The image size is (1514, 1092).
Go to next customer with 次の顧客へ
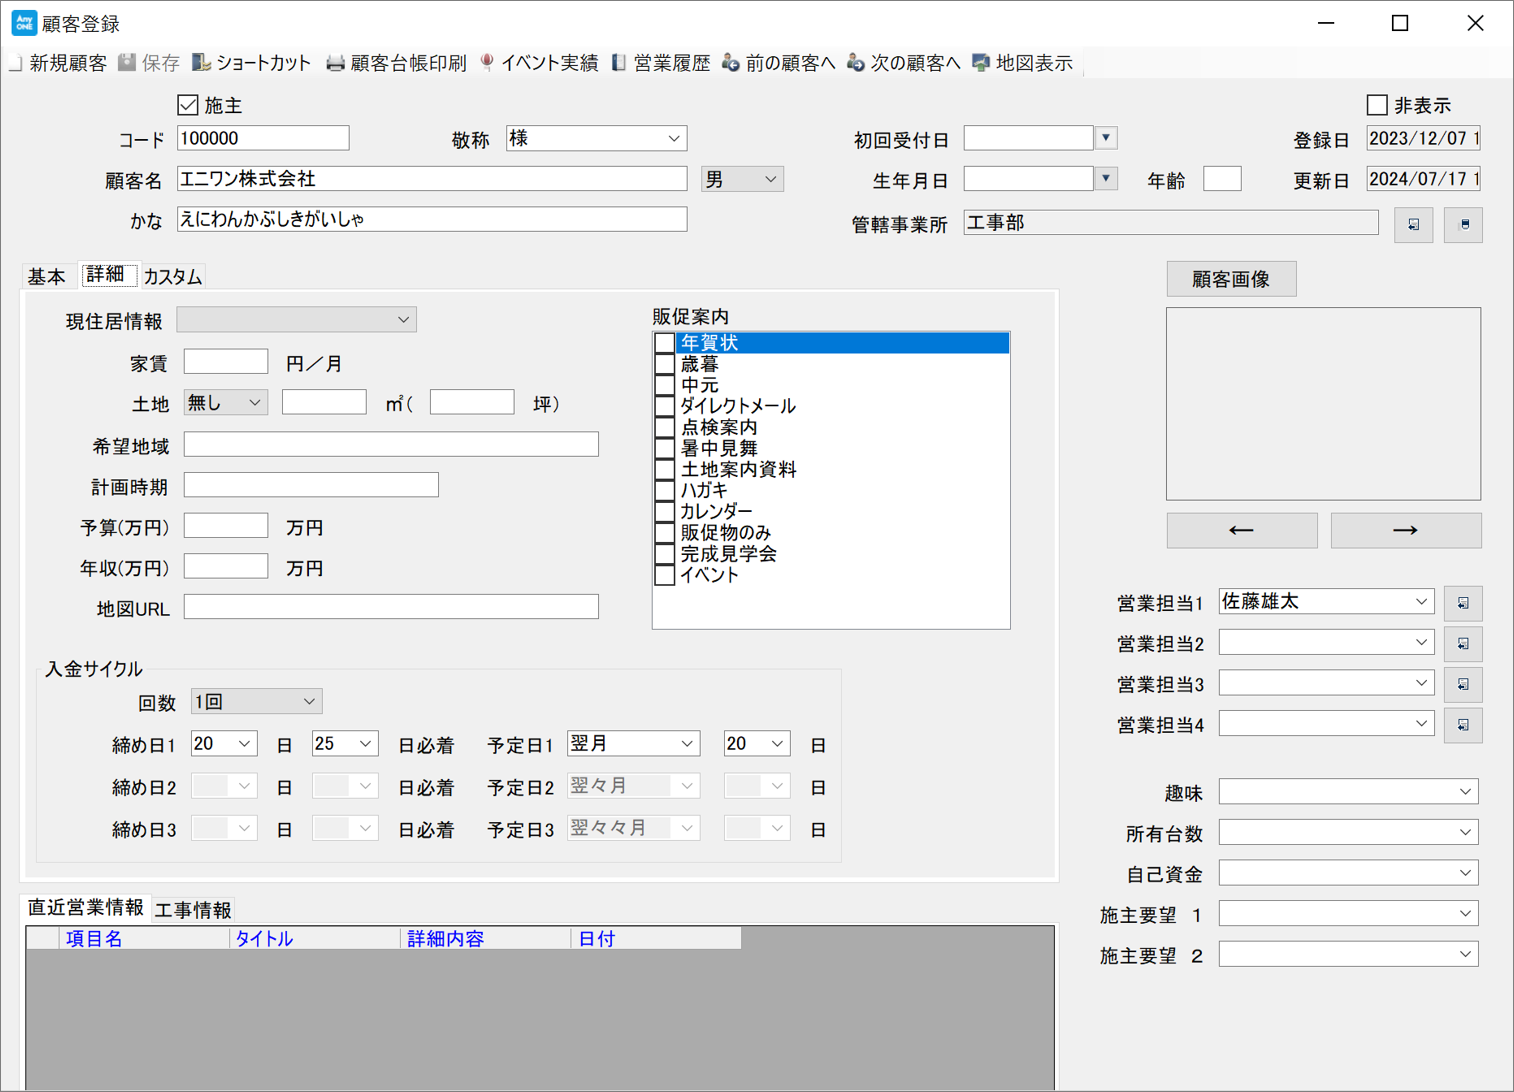pyautogui.click(x=903, y=63)
